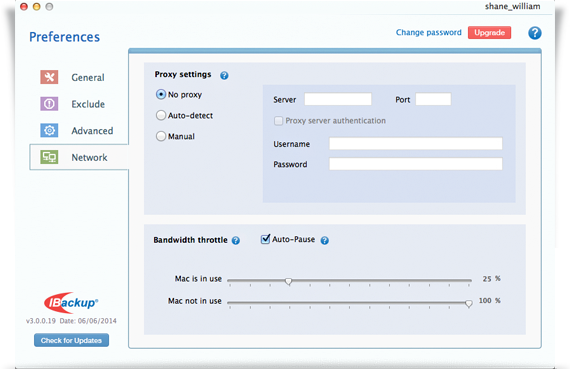
Task: Click the 100 % value label
Action: click(x=490, y=300)
